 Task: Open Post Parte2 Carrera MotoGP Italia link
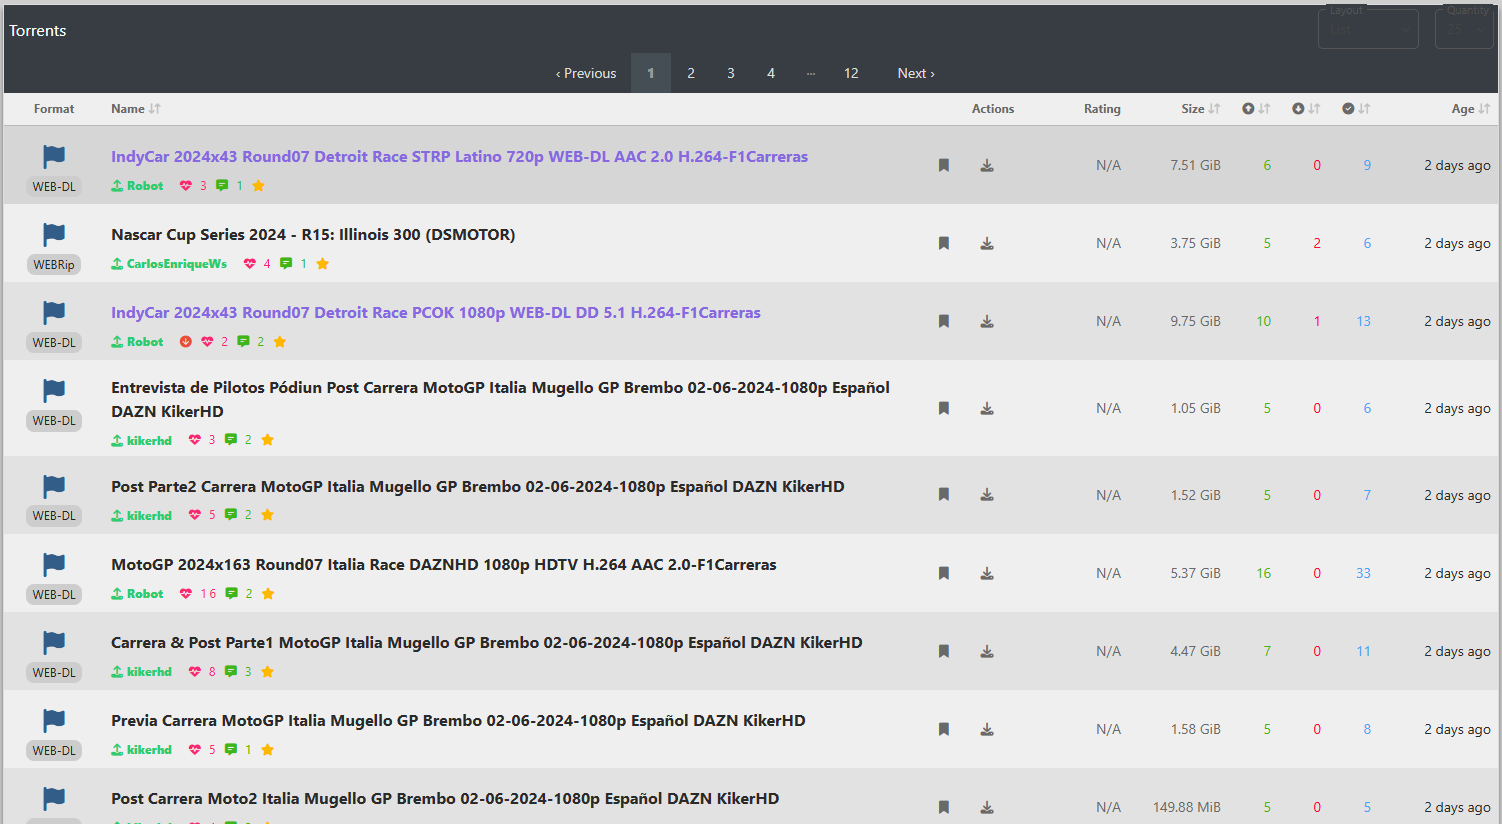coord(478,487)
